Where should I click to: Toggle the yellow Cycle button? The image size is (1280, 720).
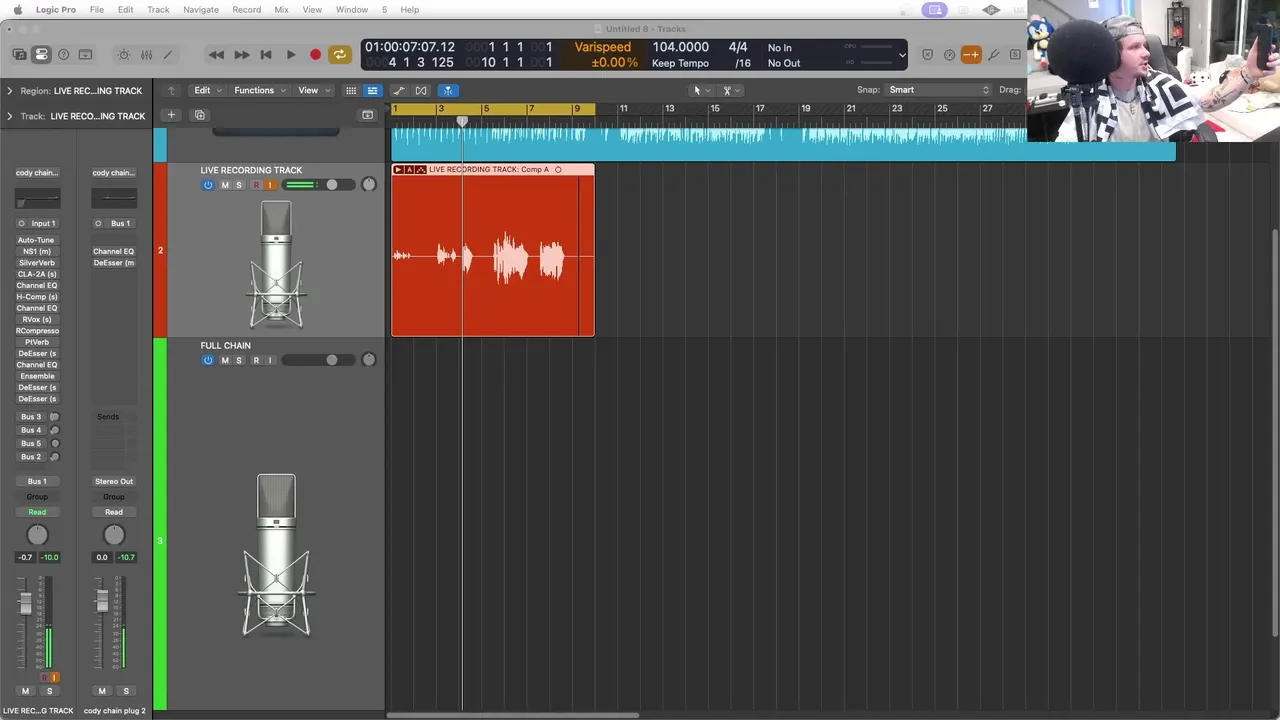pyautogui.click(x=340, y=55)
